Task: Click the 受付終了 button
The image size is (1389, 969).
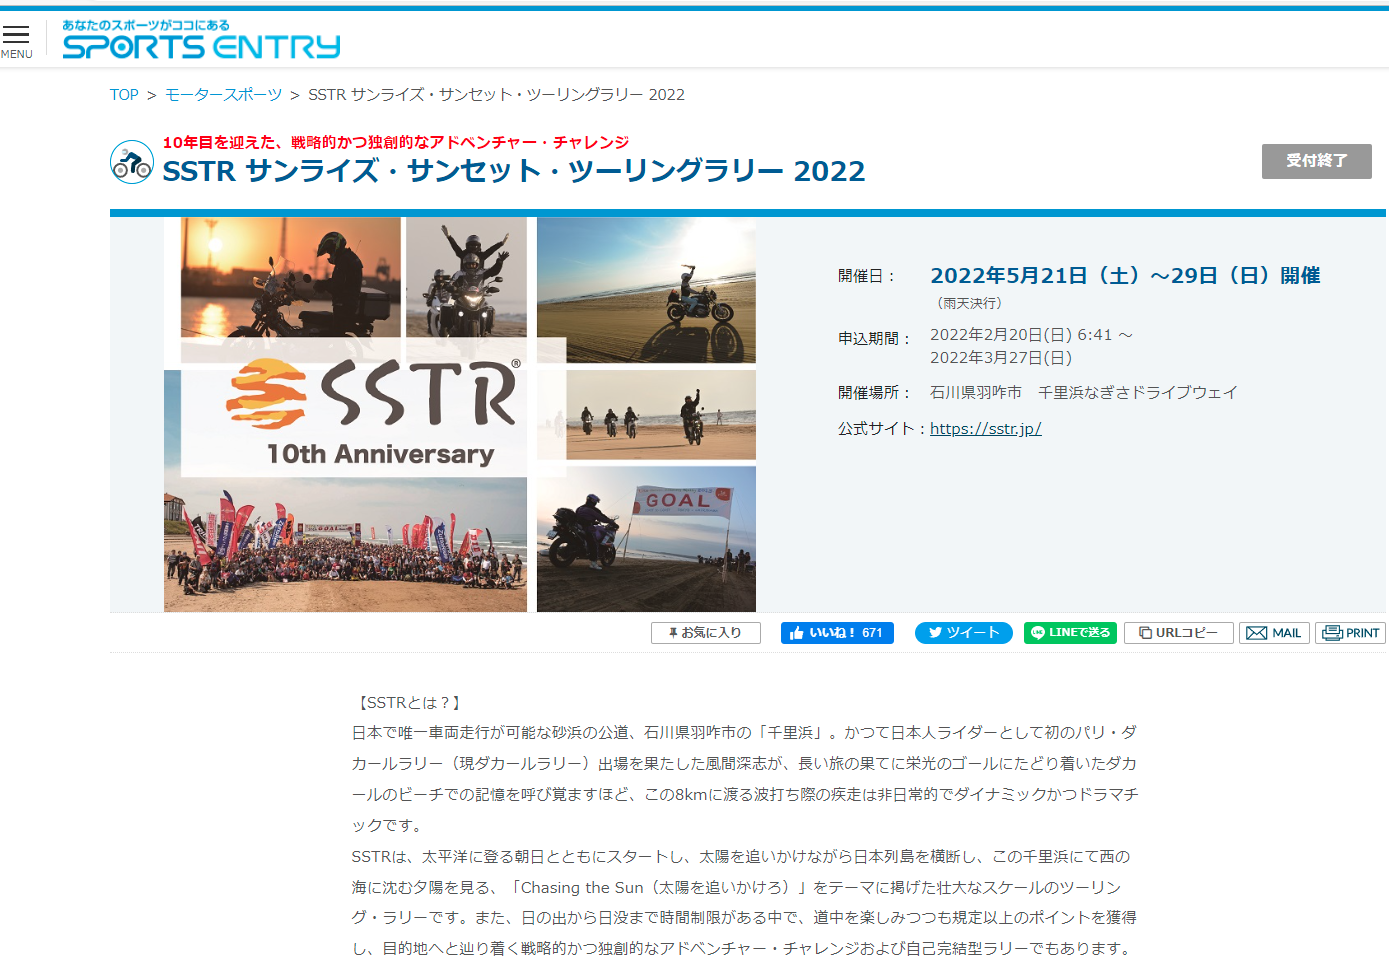Action: pos(1316,161)
